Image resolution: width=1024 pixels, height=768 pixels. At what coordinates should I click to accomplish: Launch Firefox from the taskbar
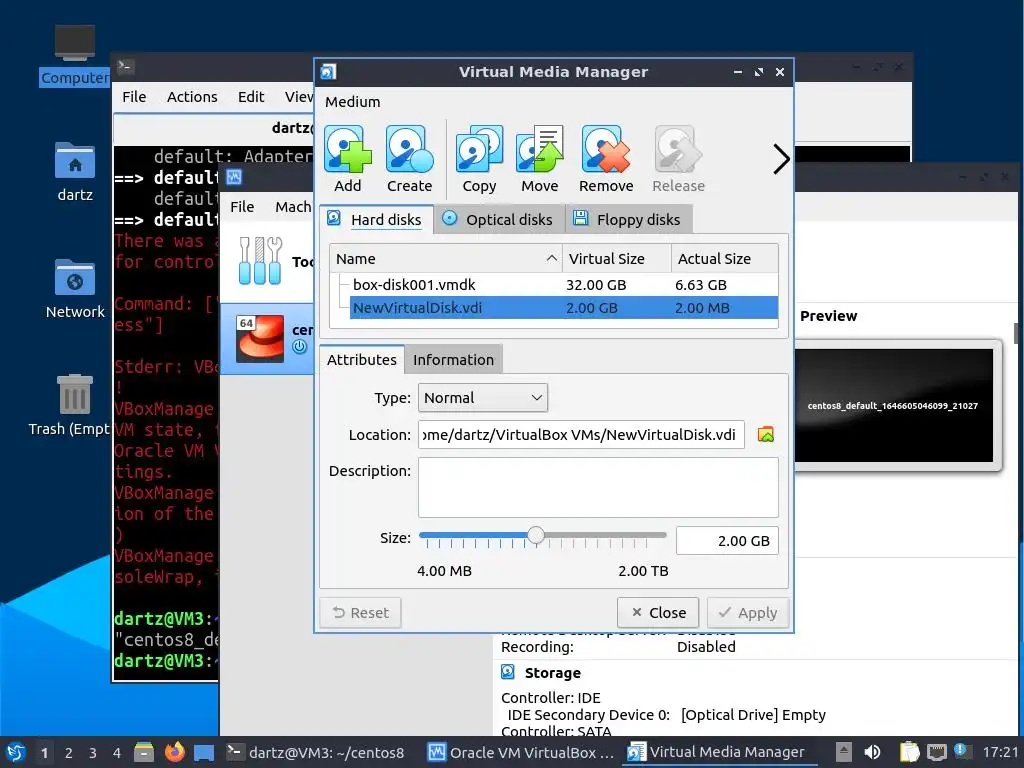point(174,752)
